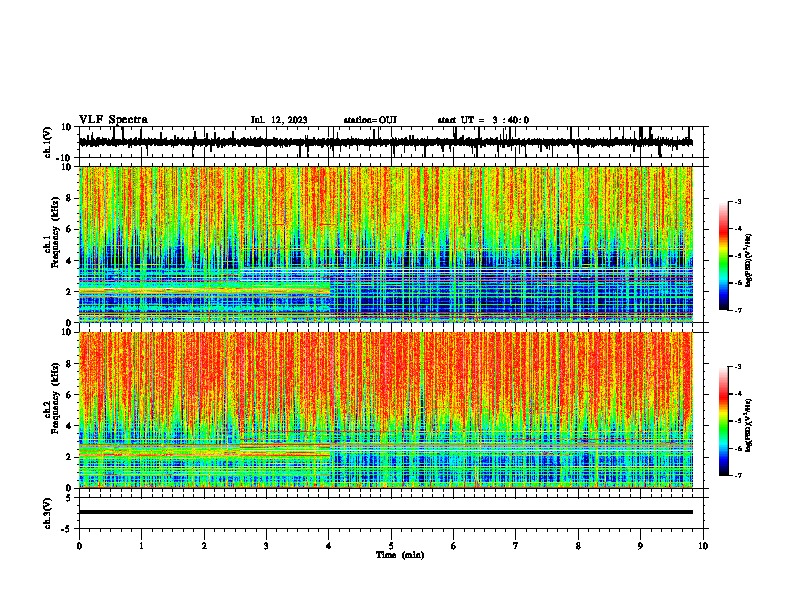Screen dimensions: 792x612
Task: Click the 'Time (min)' axis label
Action: coord(400,555)
